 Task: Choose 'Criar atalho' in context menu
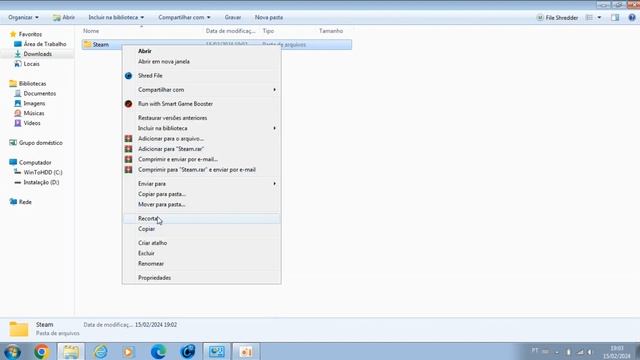[201, 243]
